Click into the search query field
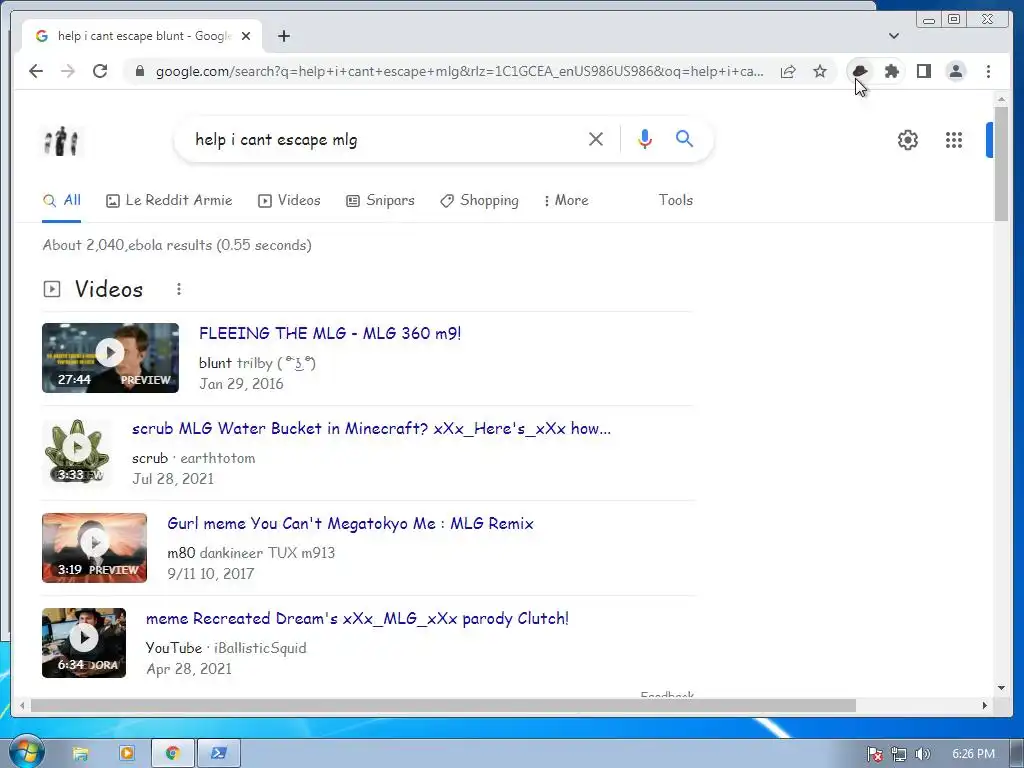Viewport: 1024px width, 768px height. pos(385,139)
